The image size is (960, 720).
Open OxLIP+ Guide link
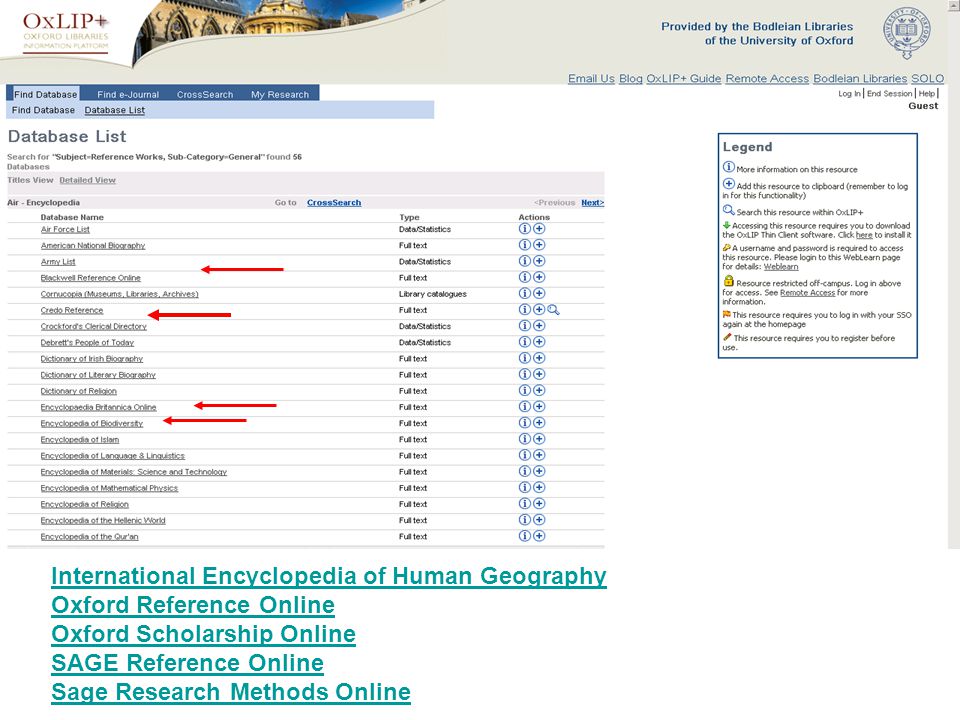point(684,78)
